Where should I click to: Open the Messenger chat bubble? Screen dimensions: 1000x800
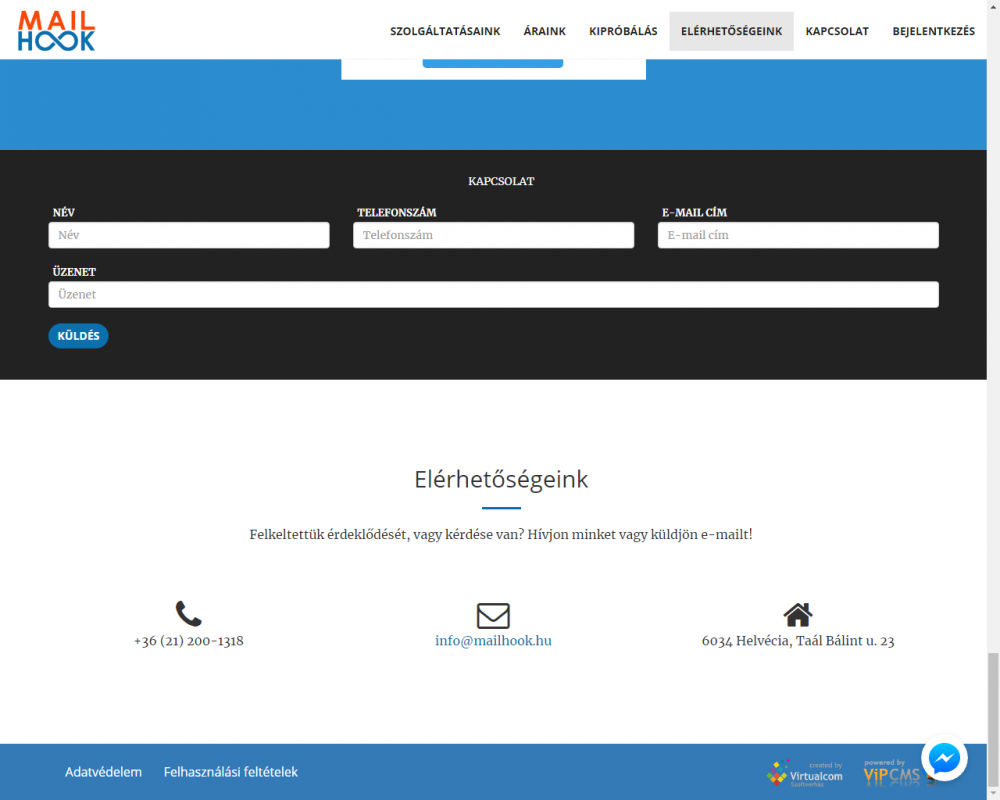coord(944,759)
